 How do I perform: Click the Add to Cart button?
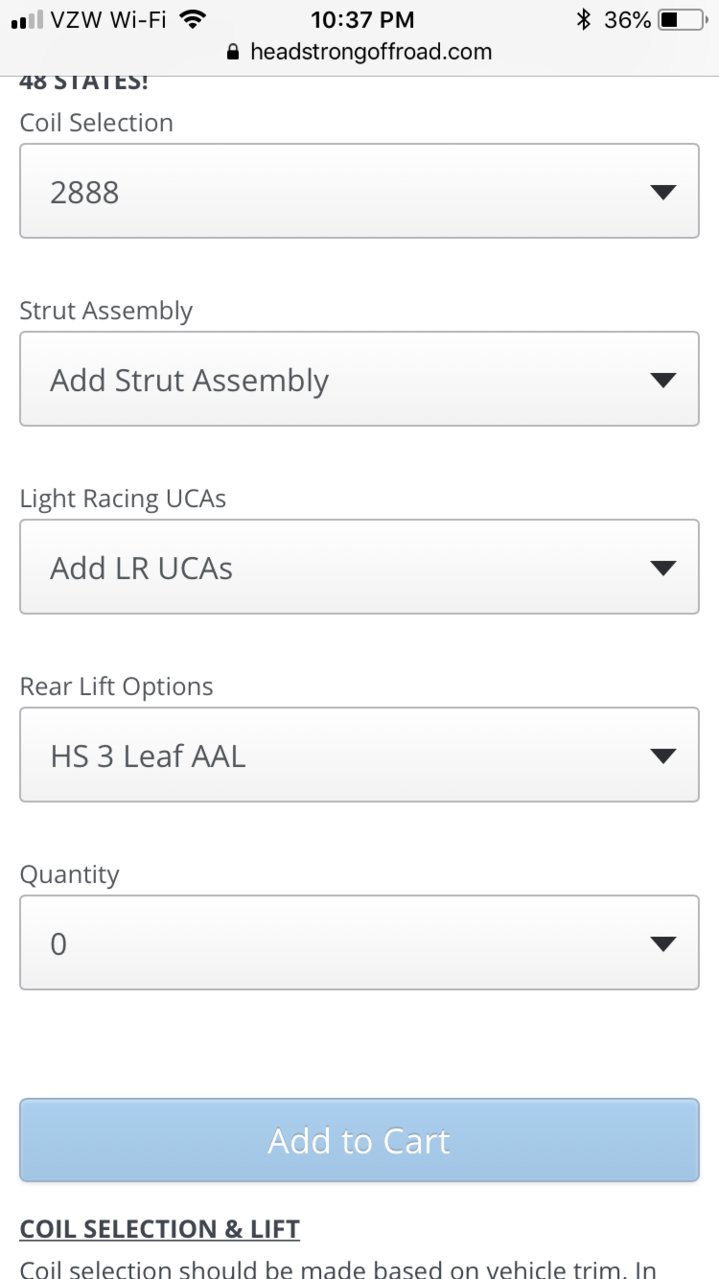[x=359, y=1141]
